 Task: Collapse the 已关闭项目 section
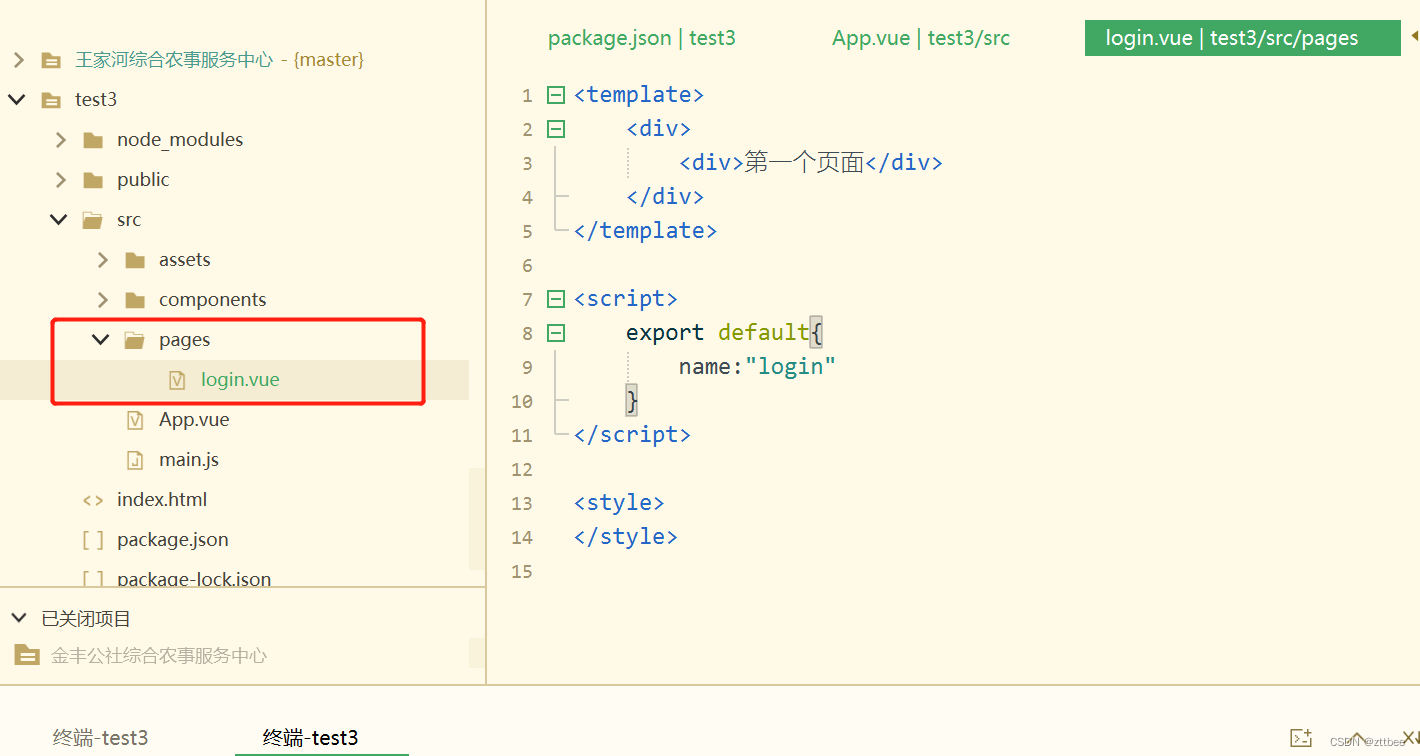(x=17, y=618)
